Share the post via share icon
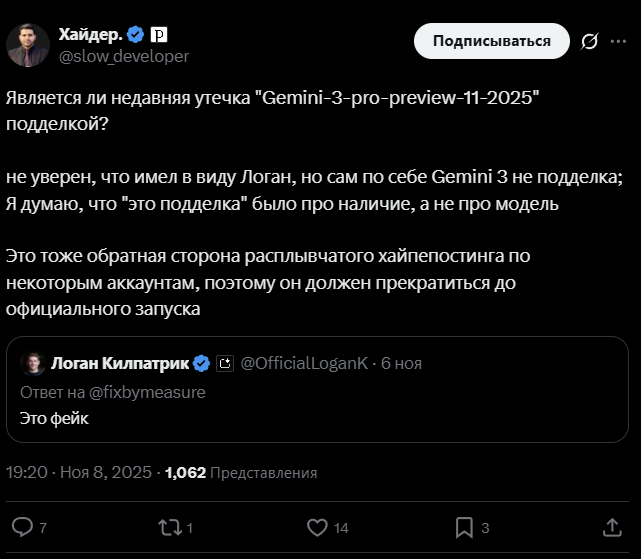The height and width of the screenshot is (559, 641). click(x=612, y=526)
